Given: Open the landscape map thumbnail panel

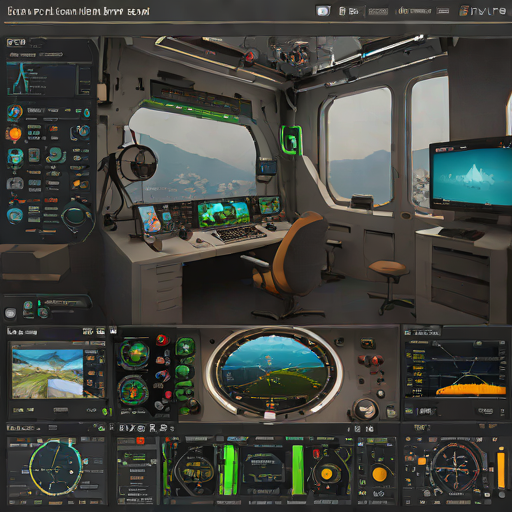Looking at the screenshot, I should point(48,374).
